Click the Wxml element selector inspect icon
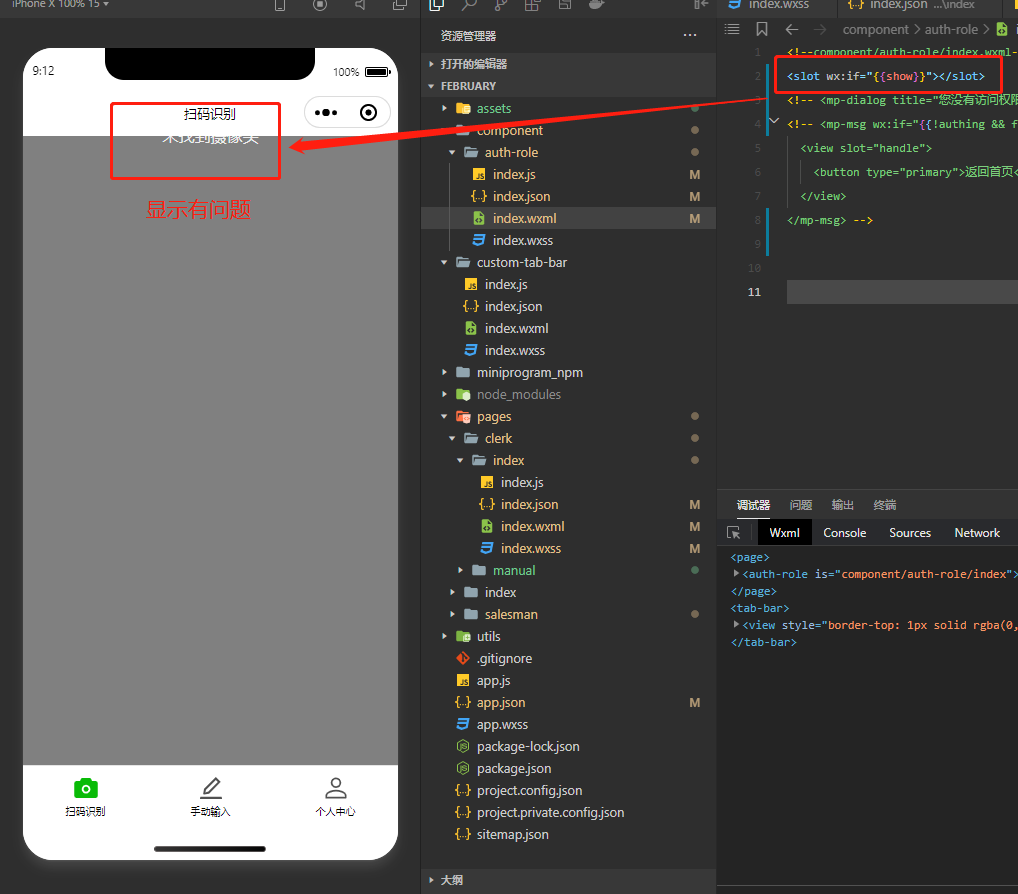 tap(734, 532)
